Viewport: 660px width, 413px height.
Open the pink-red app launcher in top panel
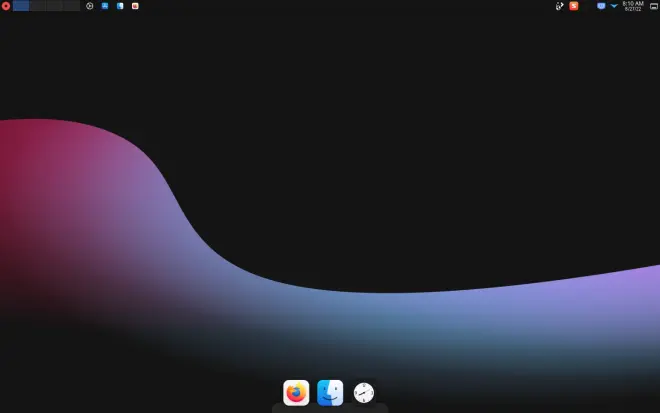pos(135,6)
